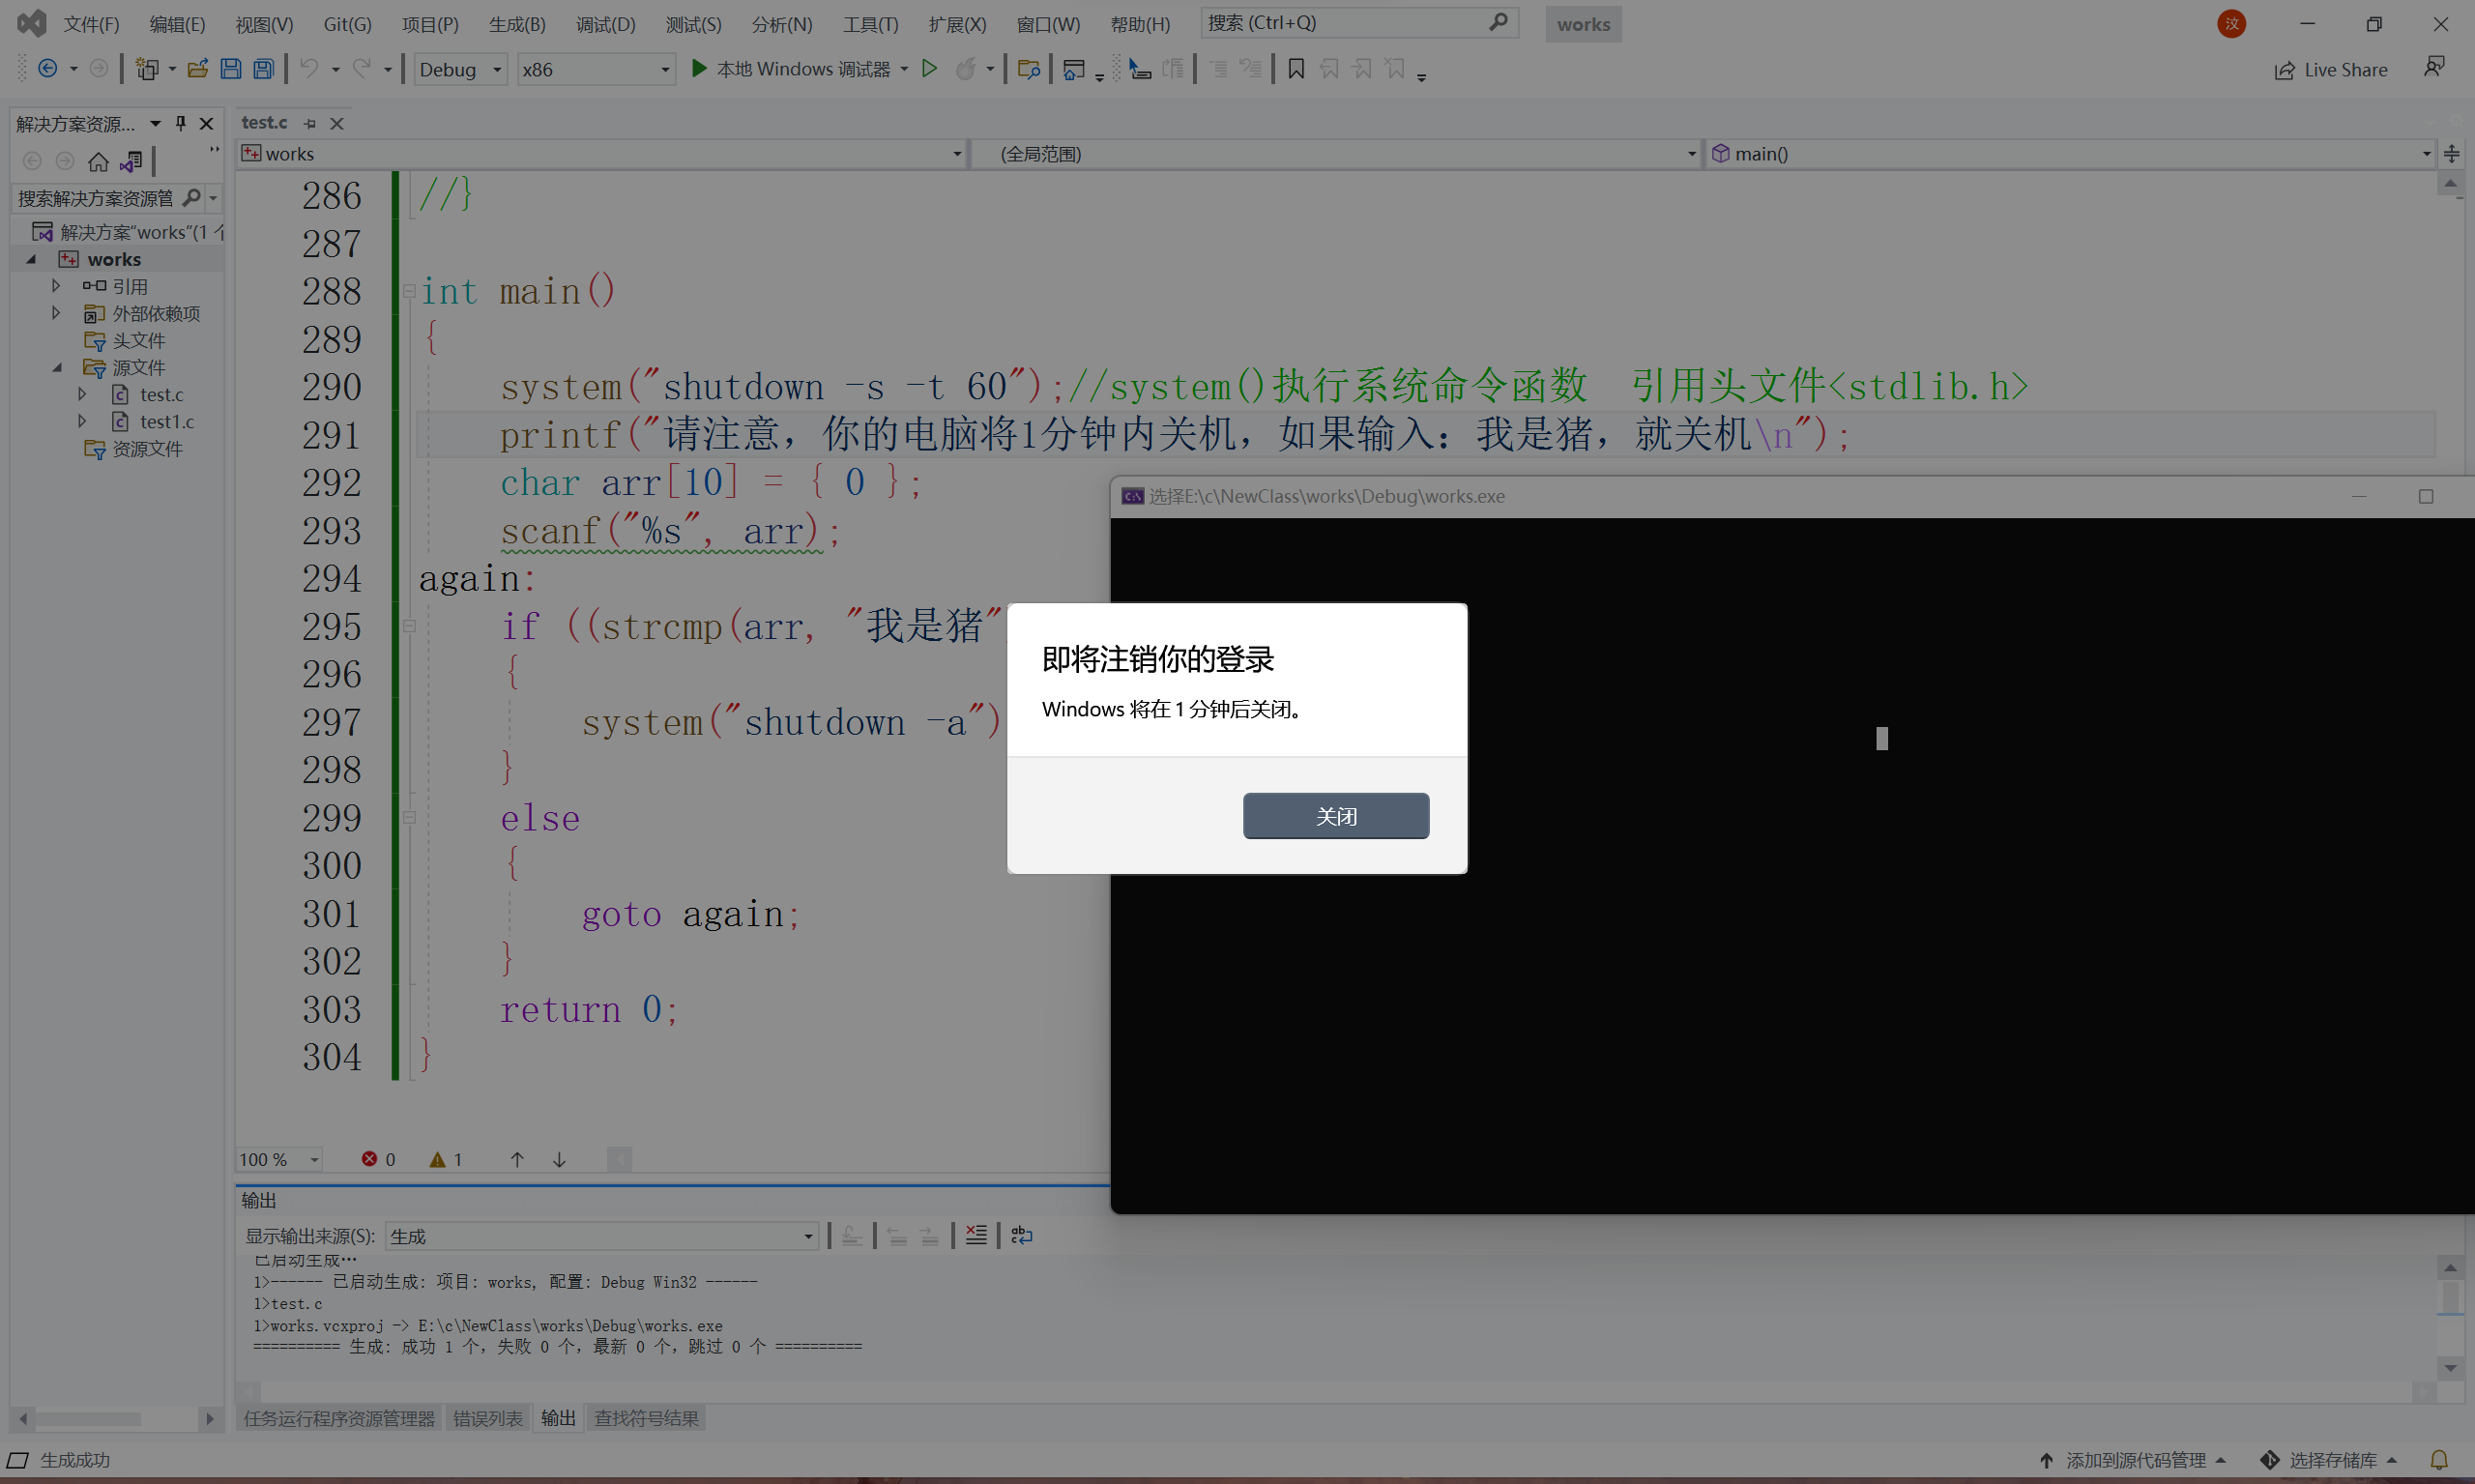Click 添加到源代码管理 in the status bar
Viewport: 2475px width, 1484px height.
coord(2134,1460)
